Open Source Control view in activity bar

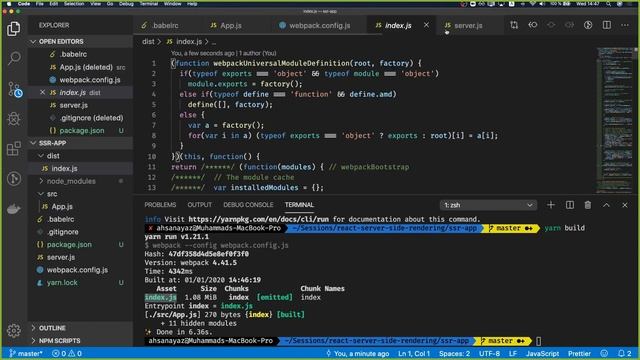15,89
